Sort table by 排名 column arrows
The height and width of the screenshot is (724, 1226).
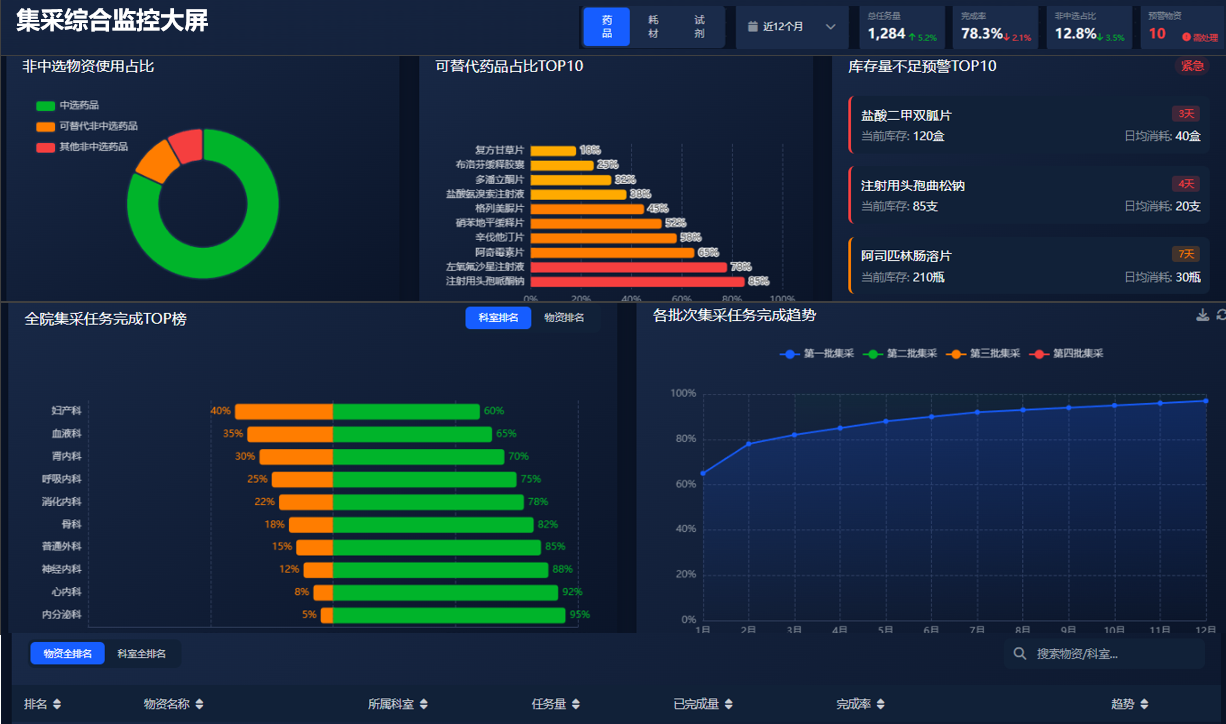57,705
